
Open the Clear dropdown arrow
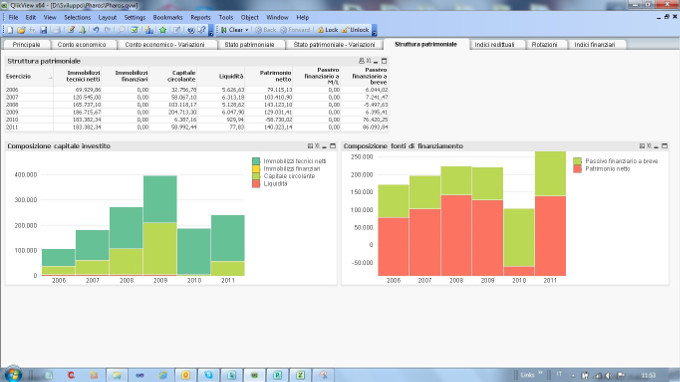247,30
